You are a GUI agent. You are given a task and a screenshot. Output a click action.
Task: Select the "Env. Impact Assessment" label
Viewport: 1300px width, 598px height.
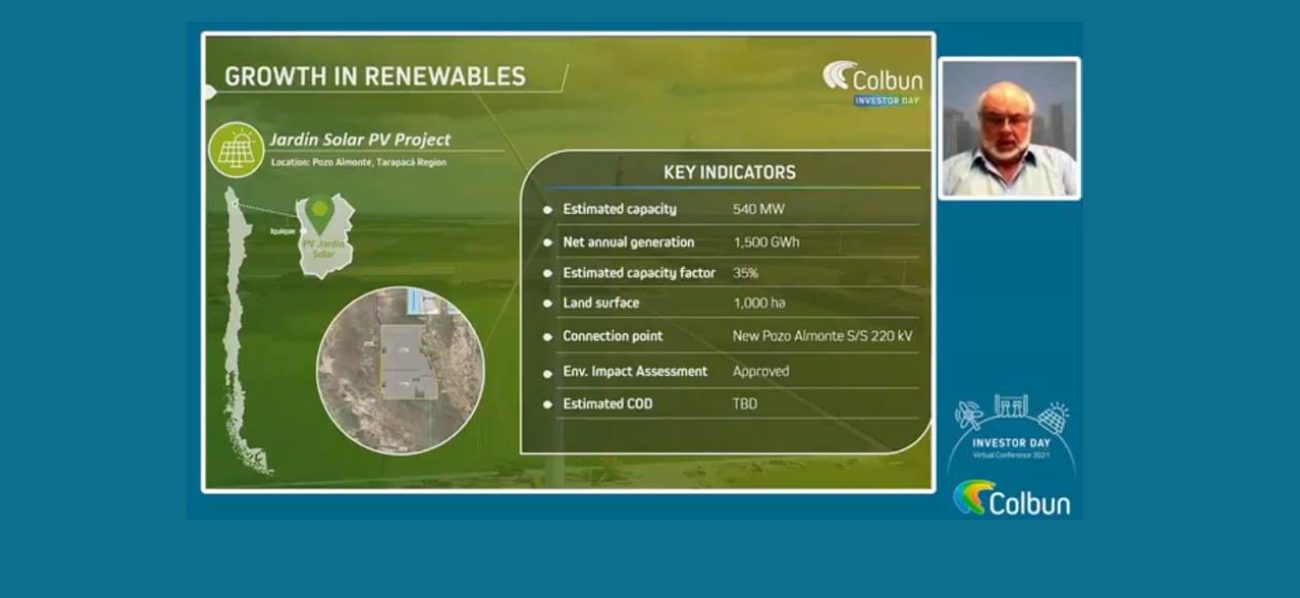(x=635, y=371)
